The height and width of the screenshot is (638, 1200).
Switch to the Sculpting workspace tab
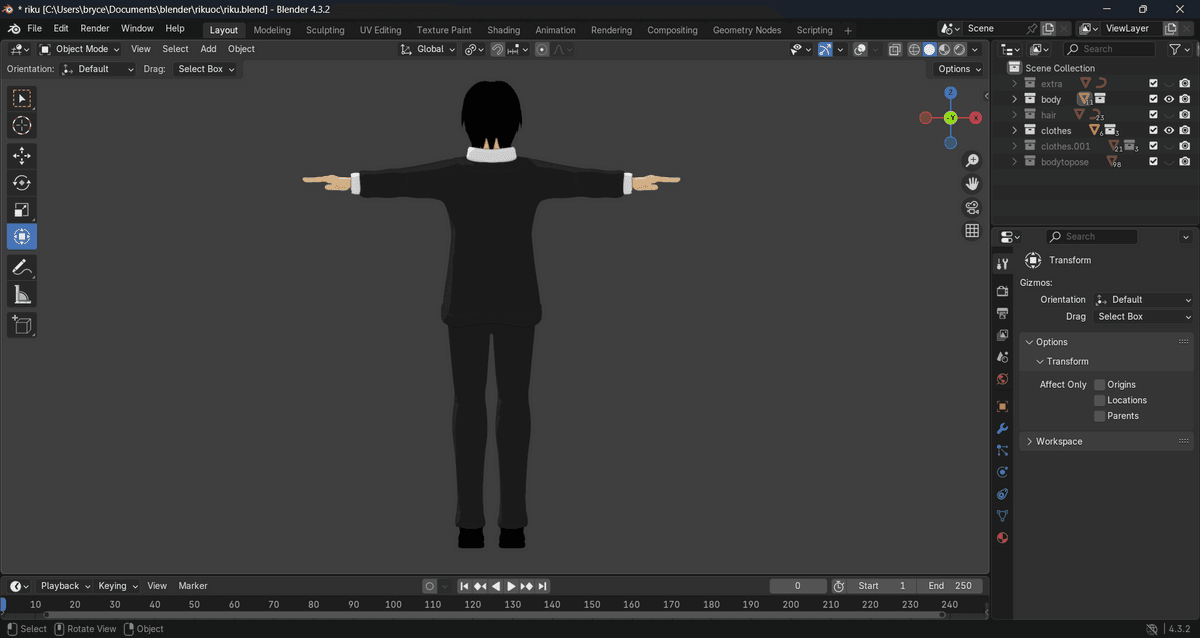(x=325, y=30)
